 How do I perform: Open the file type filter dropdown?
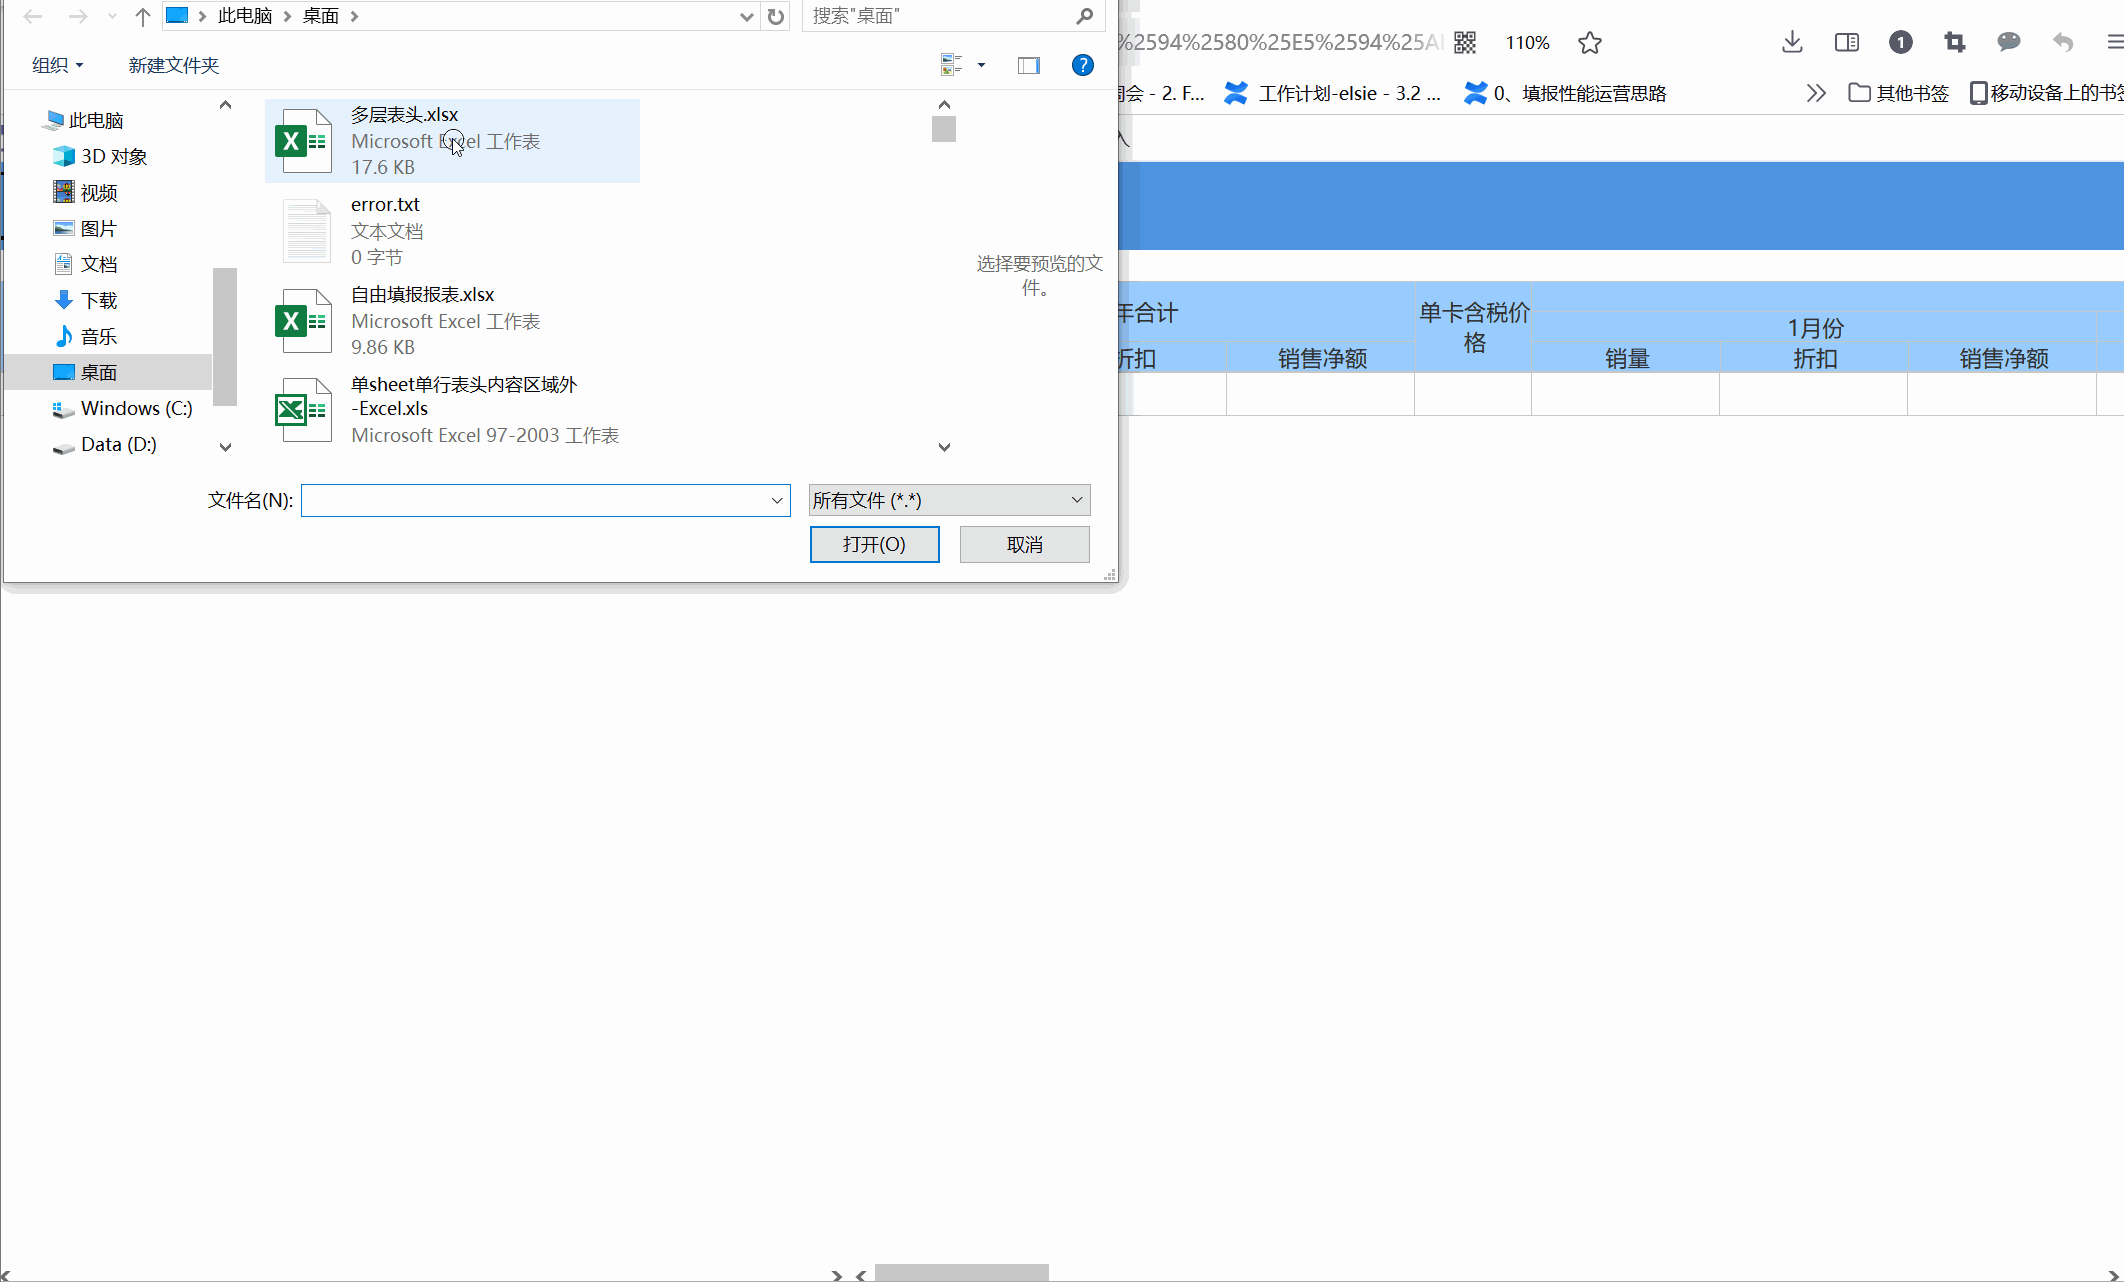click(948, 500)
